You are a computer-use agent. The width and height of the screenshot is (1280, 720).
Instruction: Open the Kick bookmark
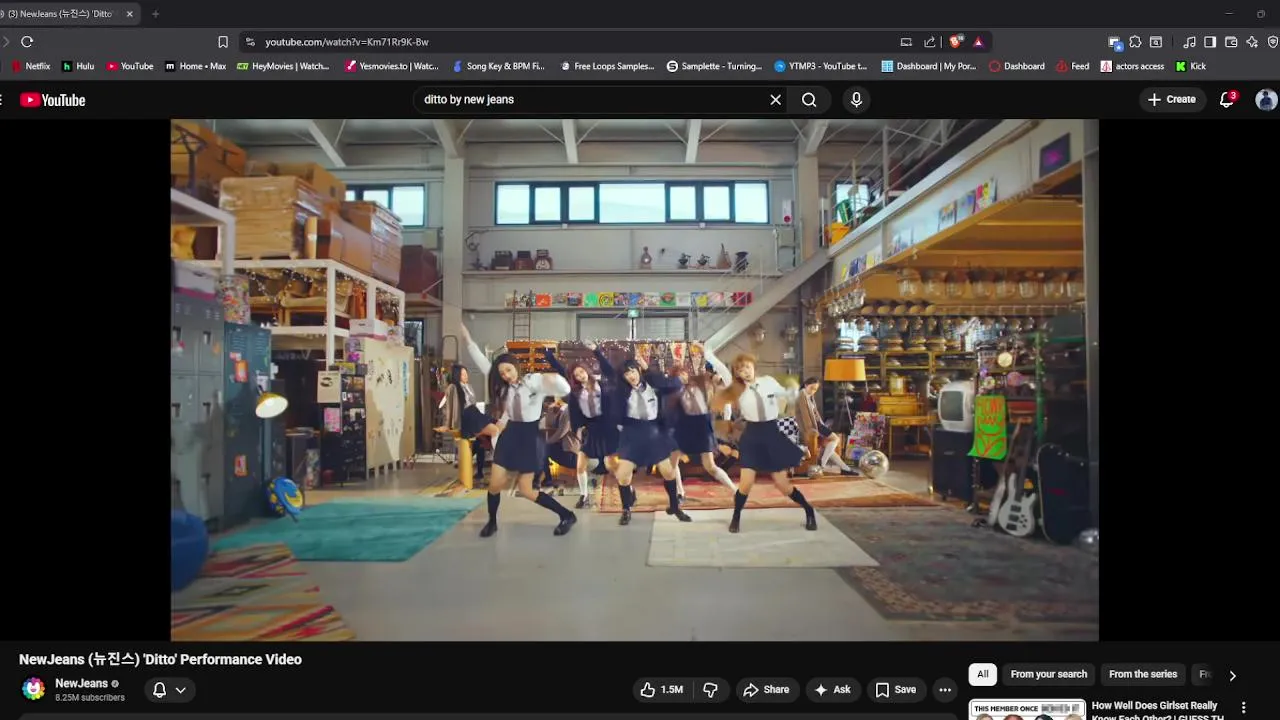(1191, 66)
